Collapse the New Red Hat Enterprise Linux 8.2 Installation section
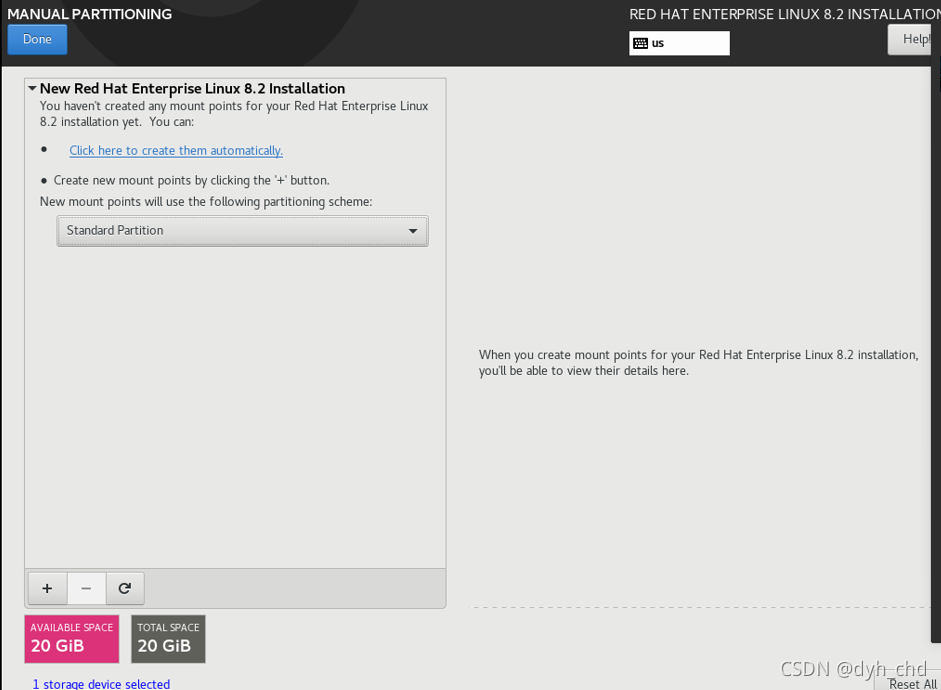The image size is (941, 690). click(x=32, y=88)
